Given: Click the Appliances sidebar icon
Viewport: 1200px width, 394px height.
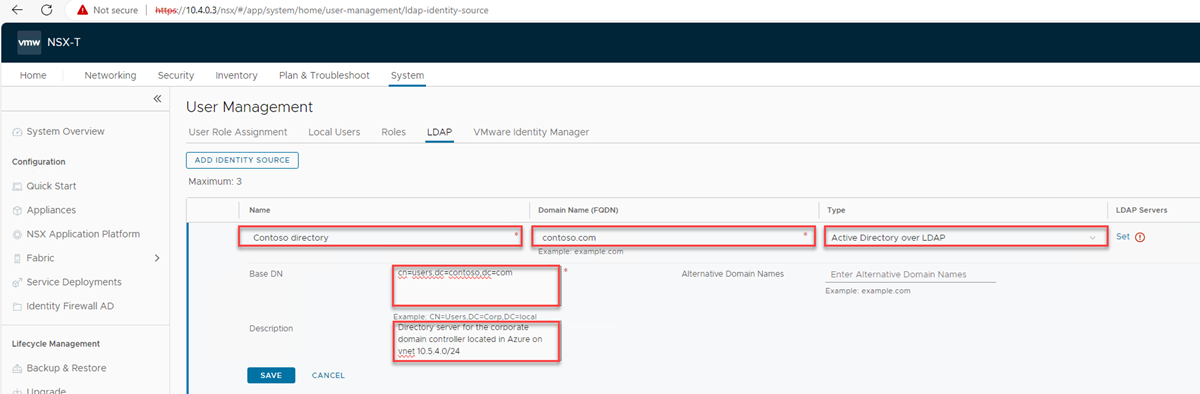Looking at the screenshot, I should (17, 210).
